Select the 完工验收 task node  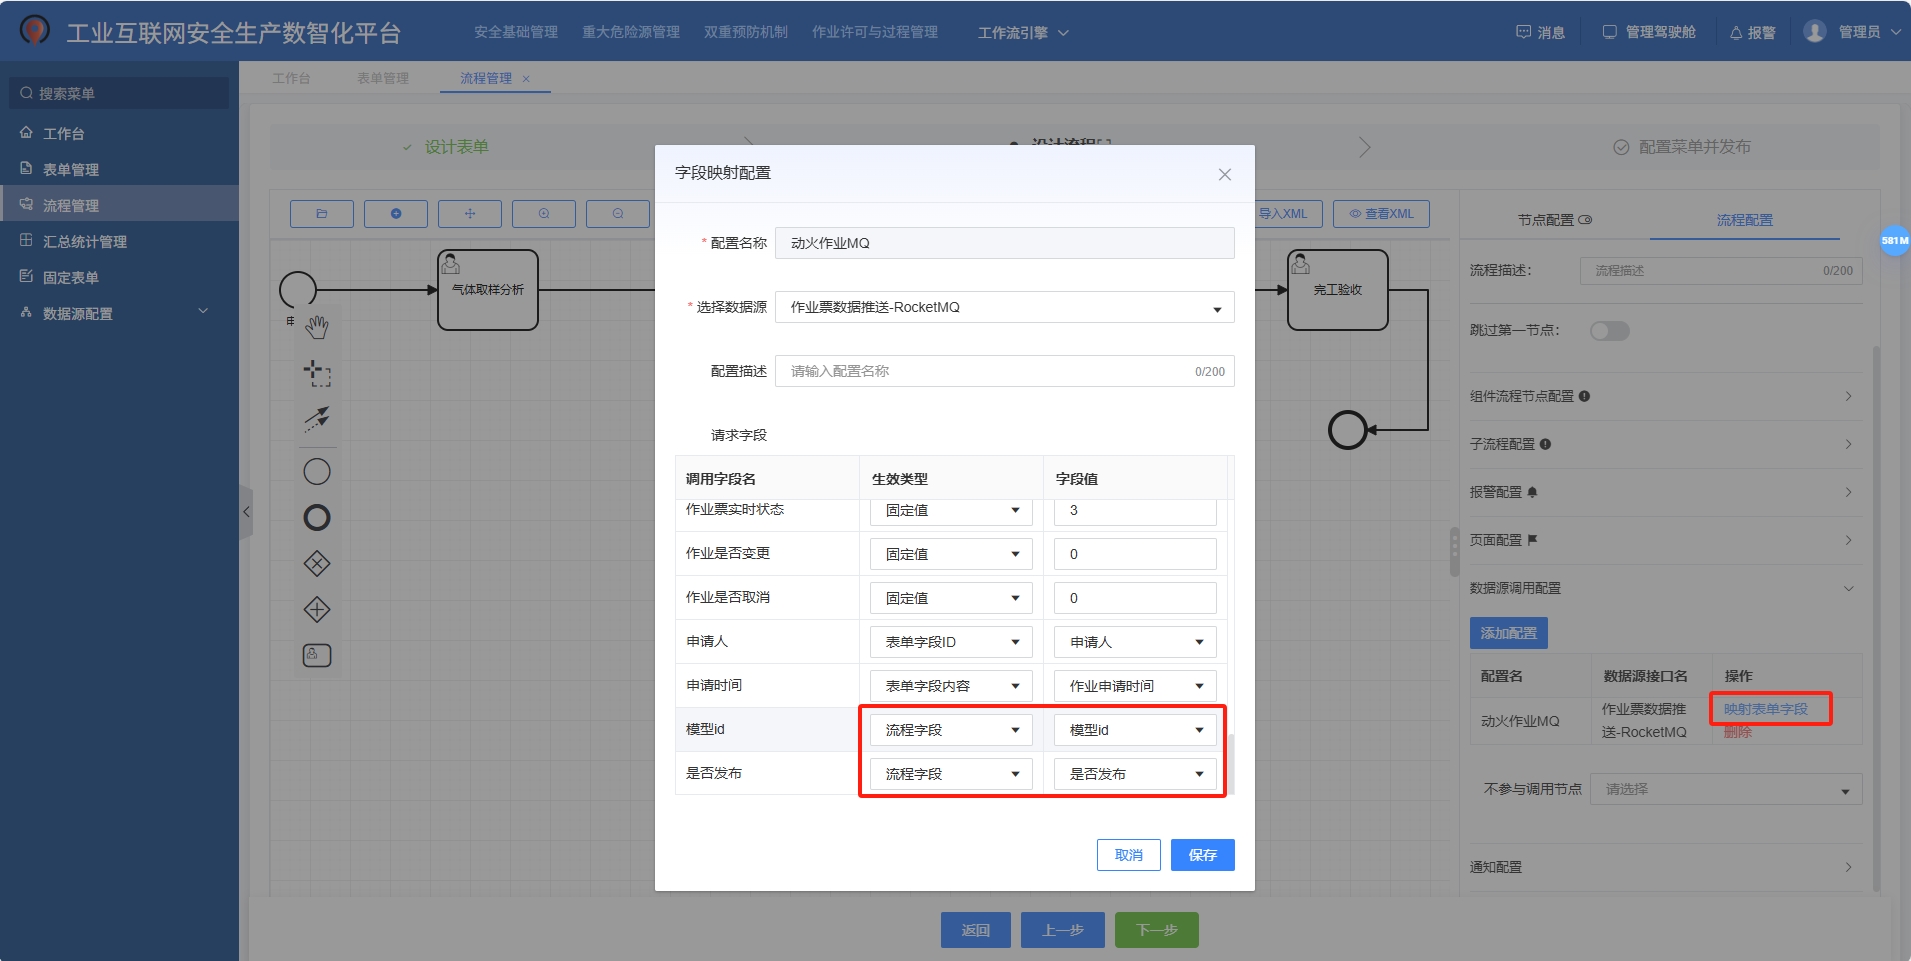click(1338, 290)
